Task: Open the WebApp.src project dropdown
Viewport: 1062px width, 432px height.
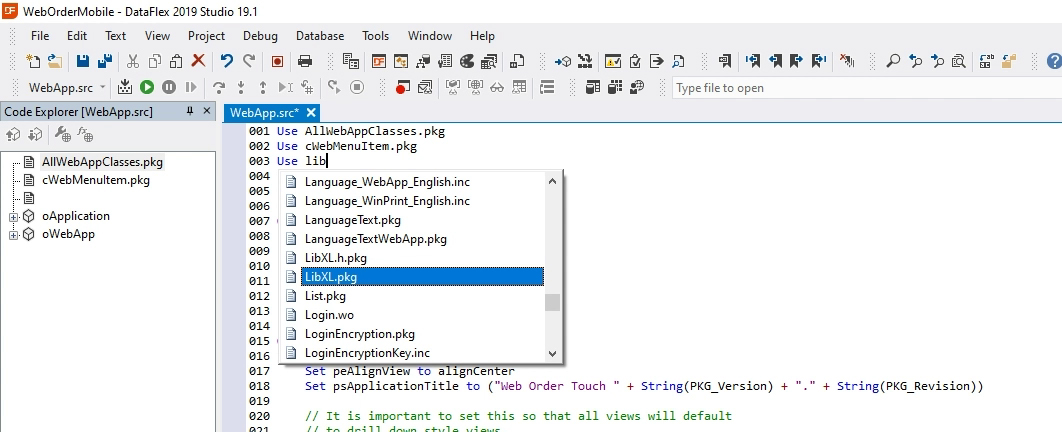Action: point(100,88)
